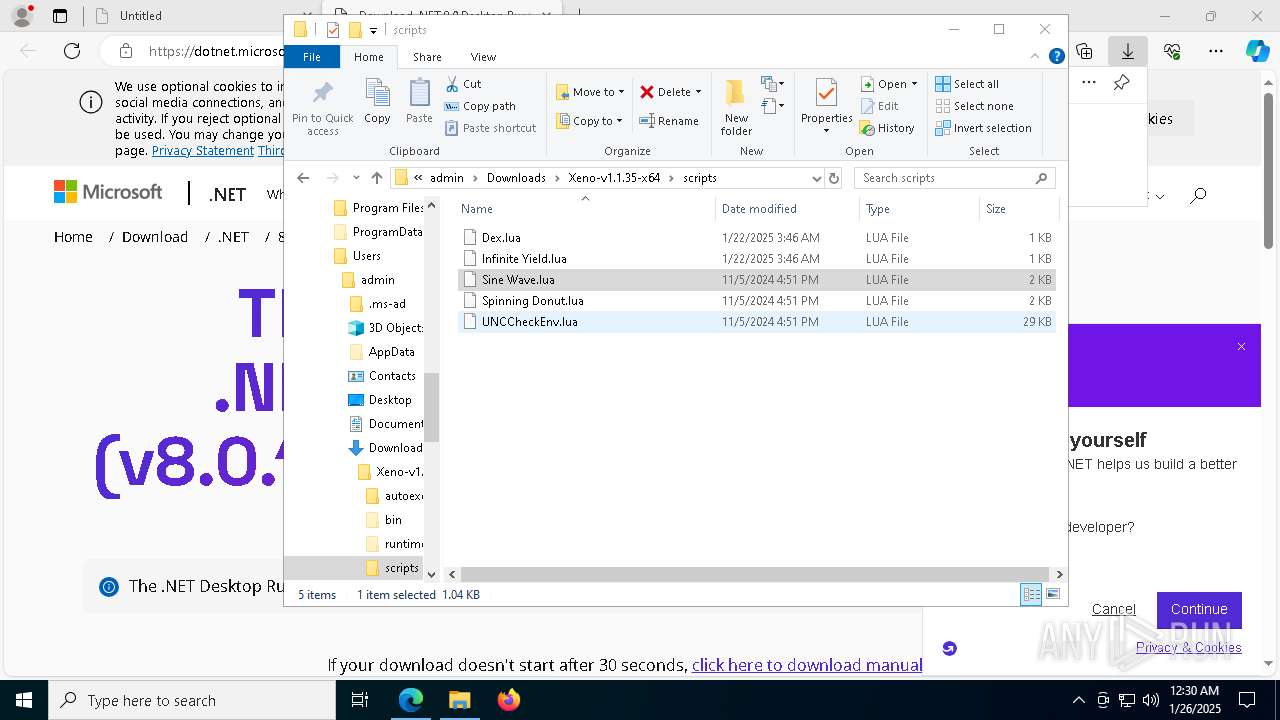Minimize the ribbon chevron
The height and width of the screenshot is (720, 1280).
1037,57
